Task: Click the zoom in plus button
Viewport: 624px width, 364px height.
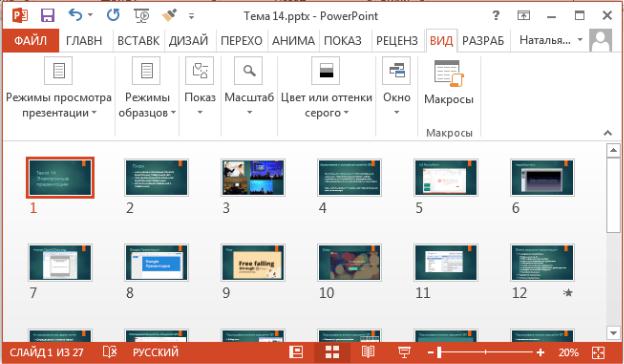Action: (540, 352)
